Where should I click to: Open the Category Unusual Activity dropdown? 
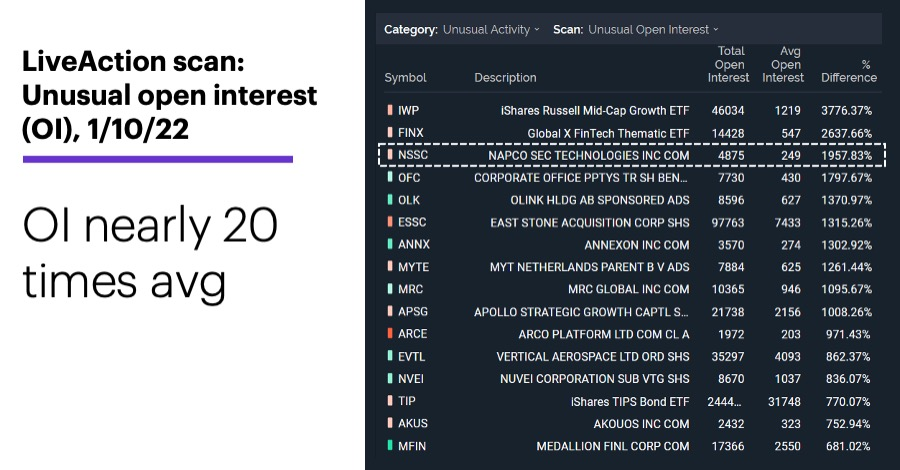click(x=461, y=29)
